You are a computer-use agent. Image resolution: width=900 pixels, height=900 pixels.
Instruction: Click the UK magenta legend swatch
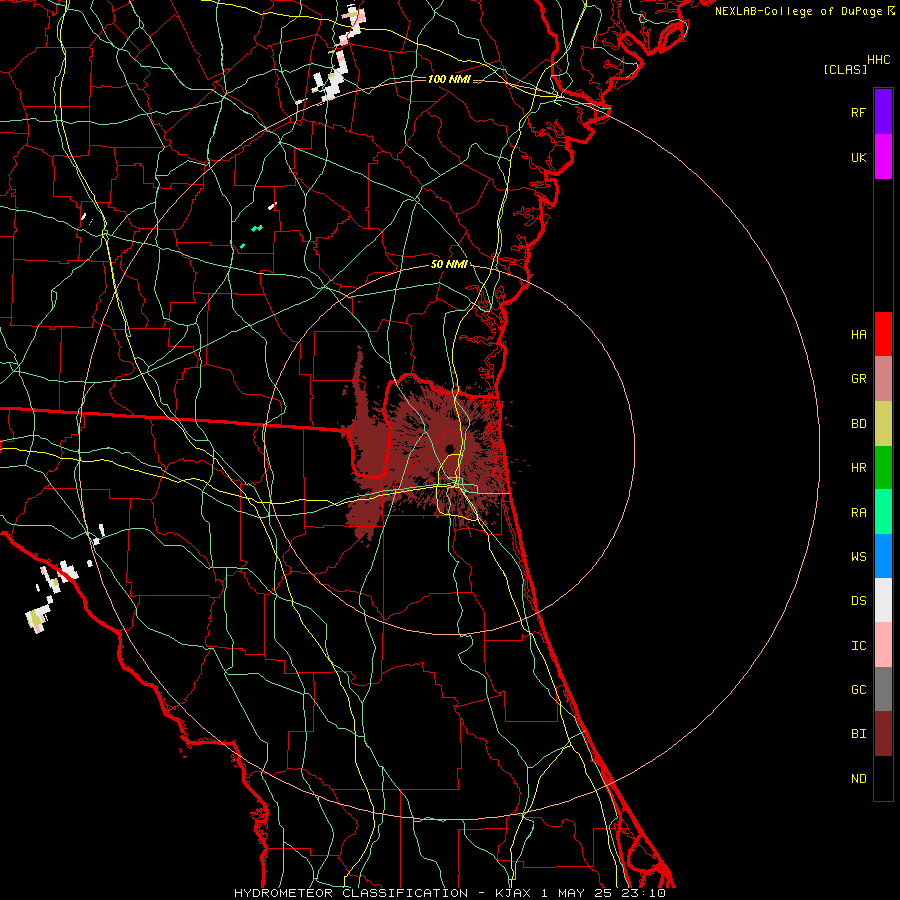point(883,157)
